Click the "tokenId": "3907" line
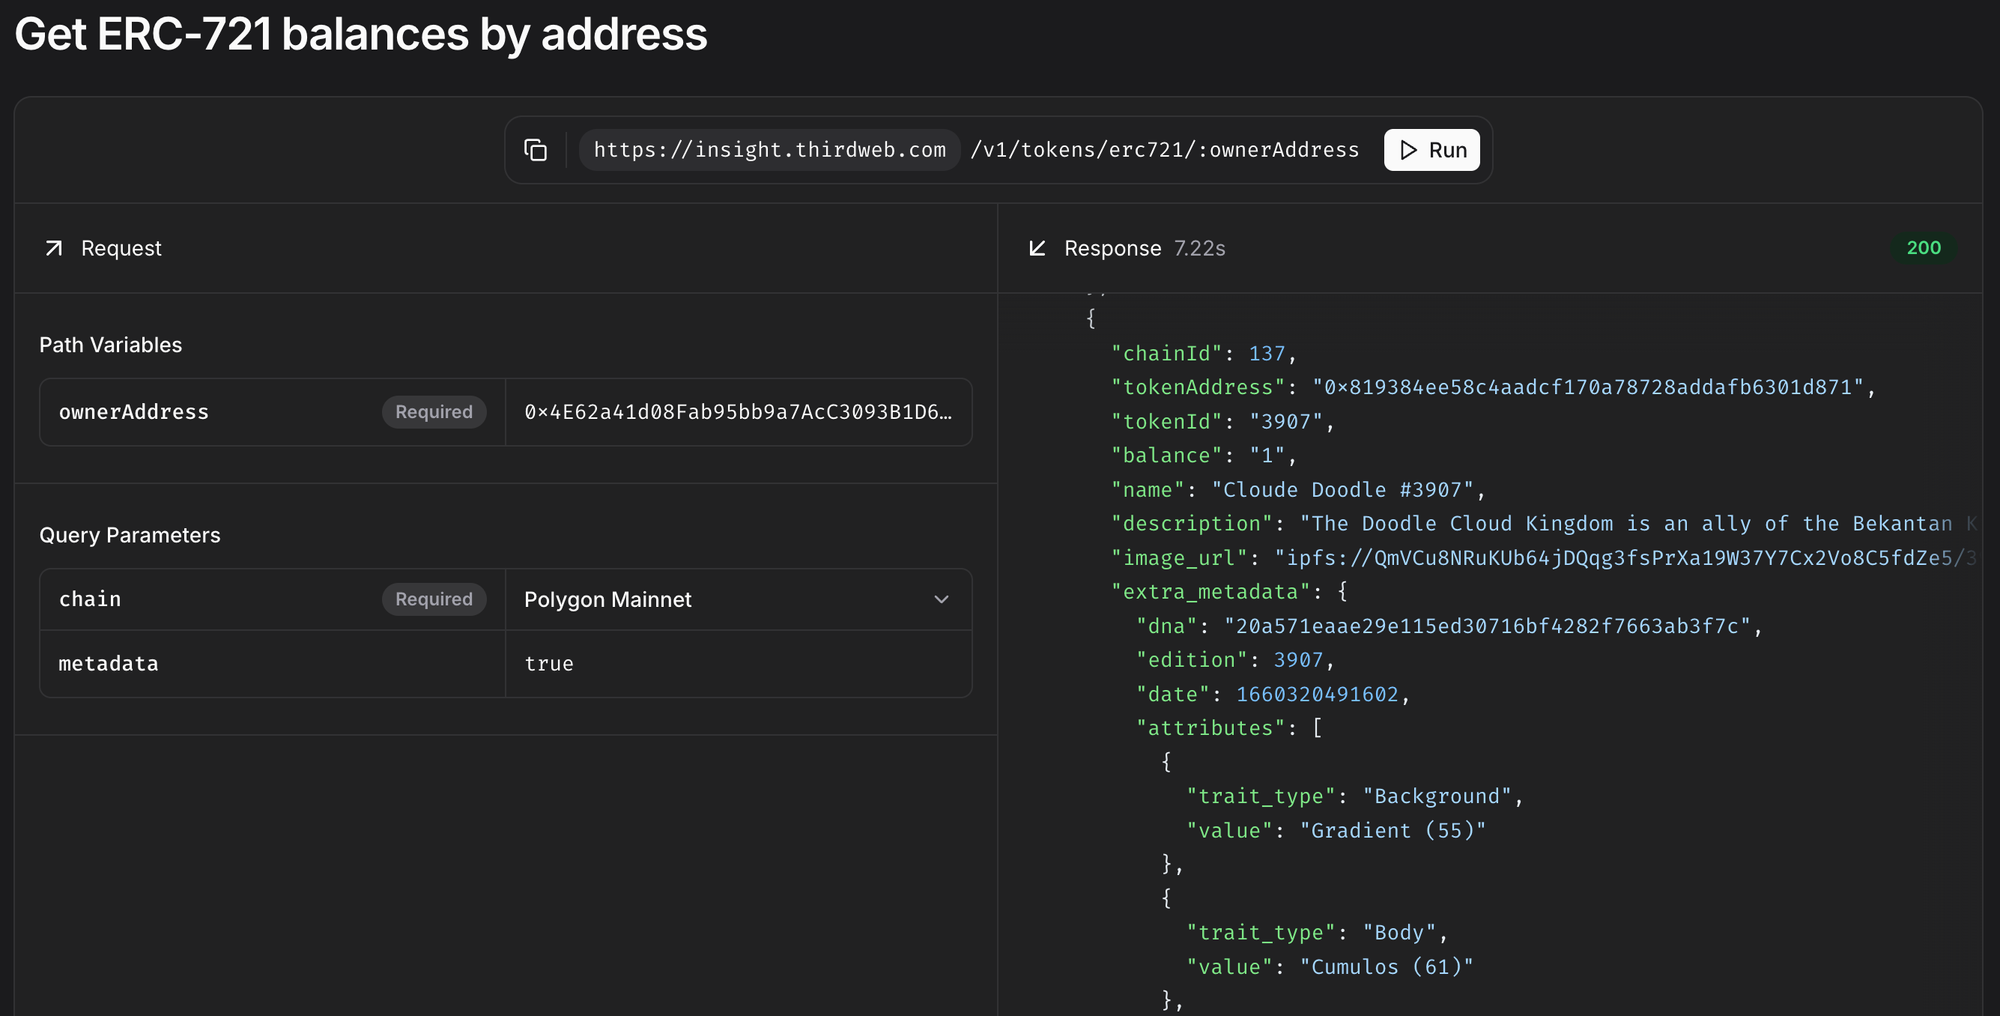 (x=1223, y=422)
